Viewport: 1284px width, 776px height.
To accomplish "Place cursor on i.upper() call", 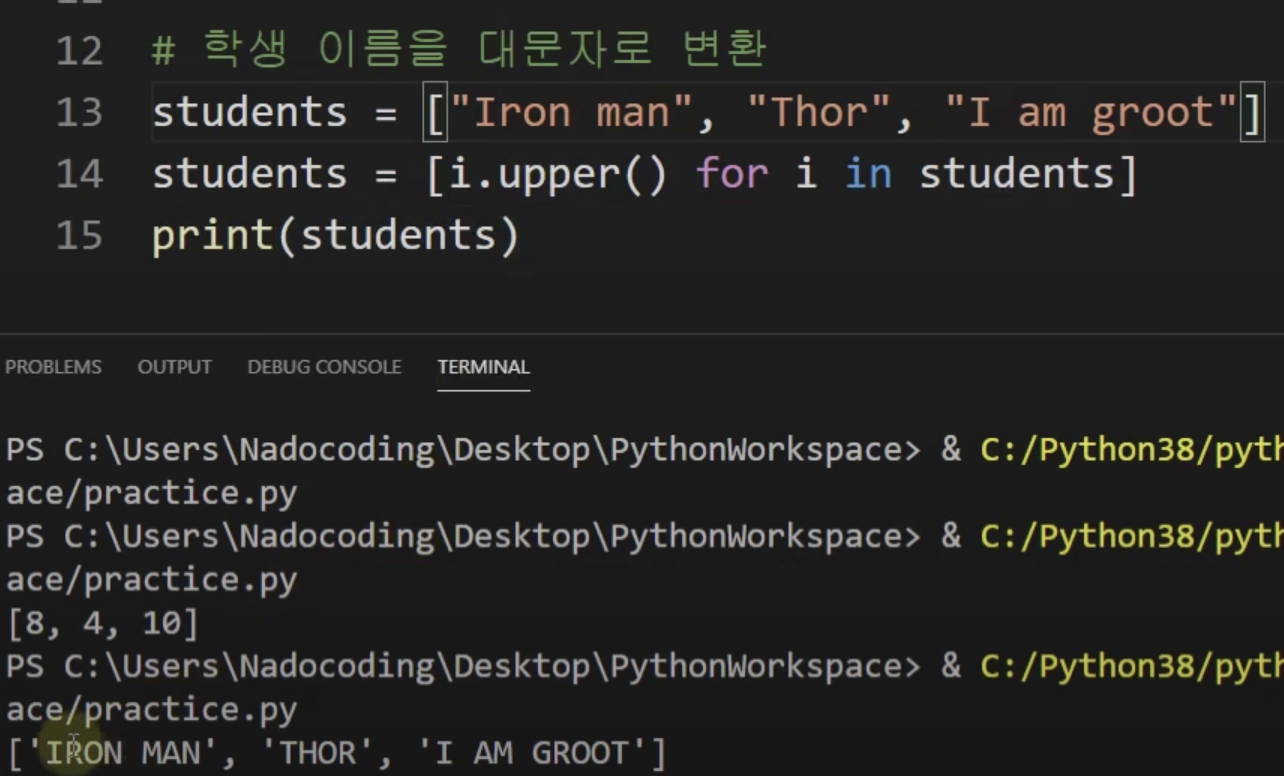I will click(558, 174).
